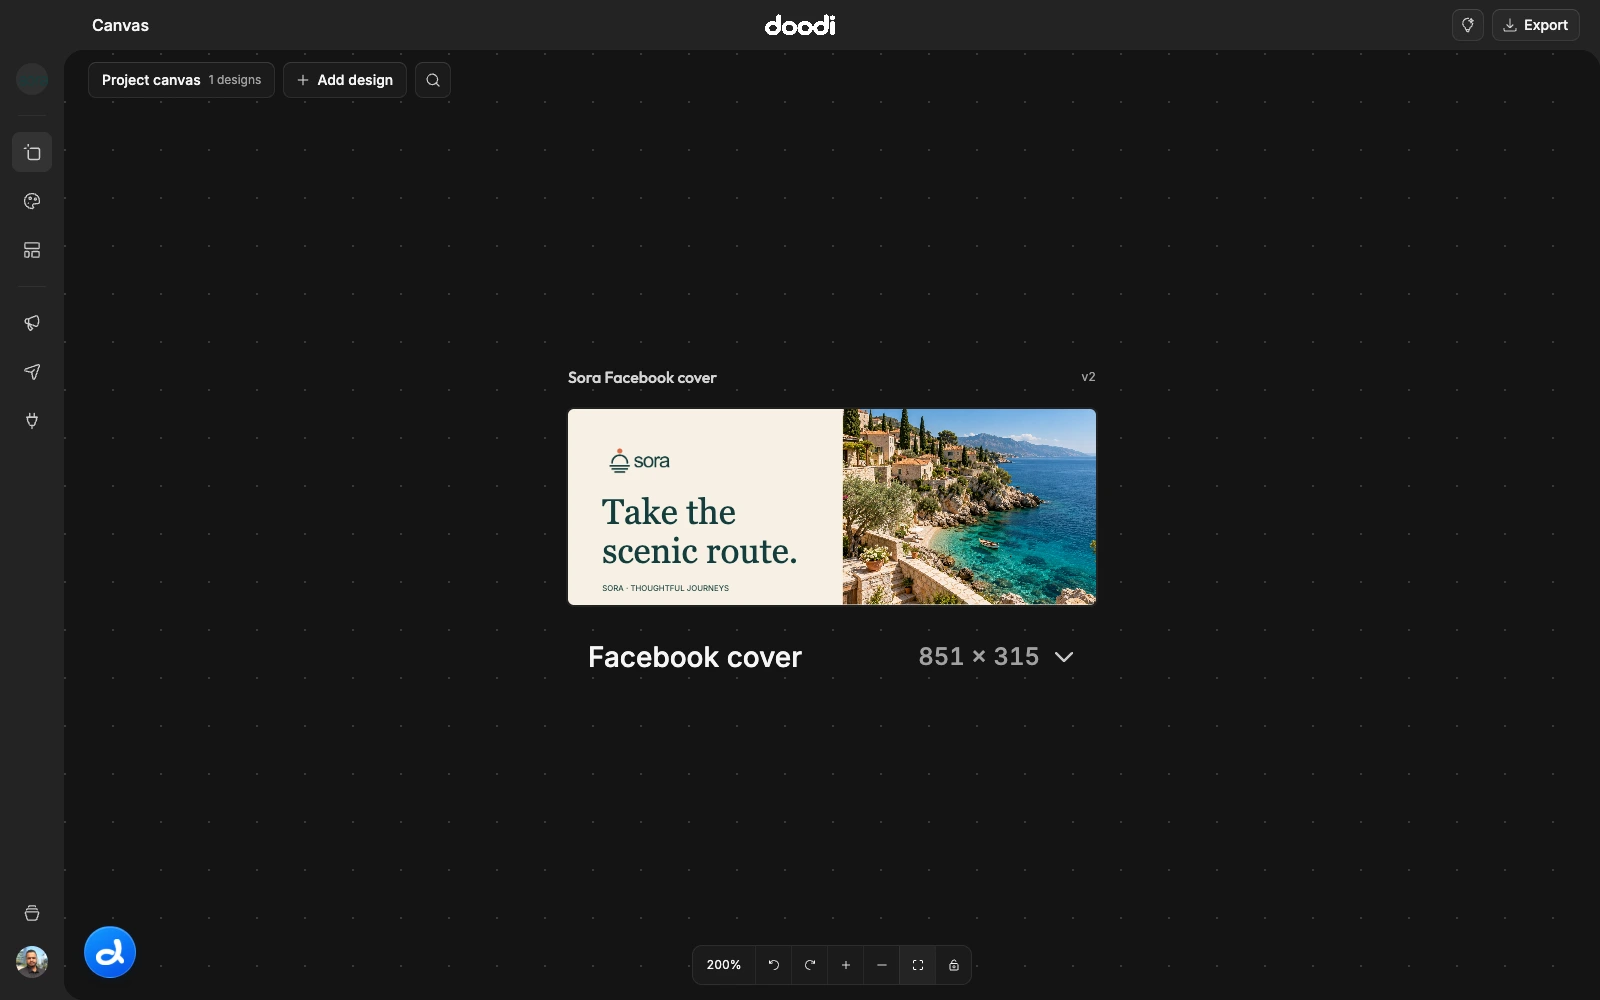The height and width of the screenshot is (1000, 1600).
Task: Open the user profile avatar
Action: (x=32, y=962)
